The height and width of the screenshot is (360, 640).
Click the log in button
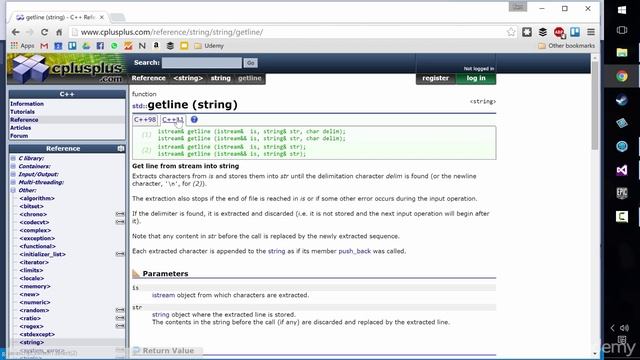coord(476,78)
